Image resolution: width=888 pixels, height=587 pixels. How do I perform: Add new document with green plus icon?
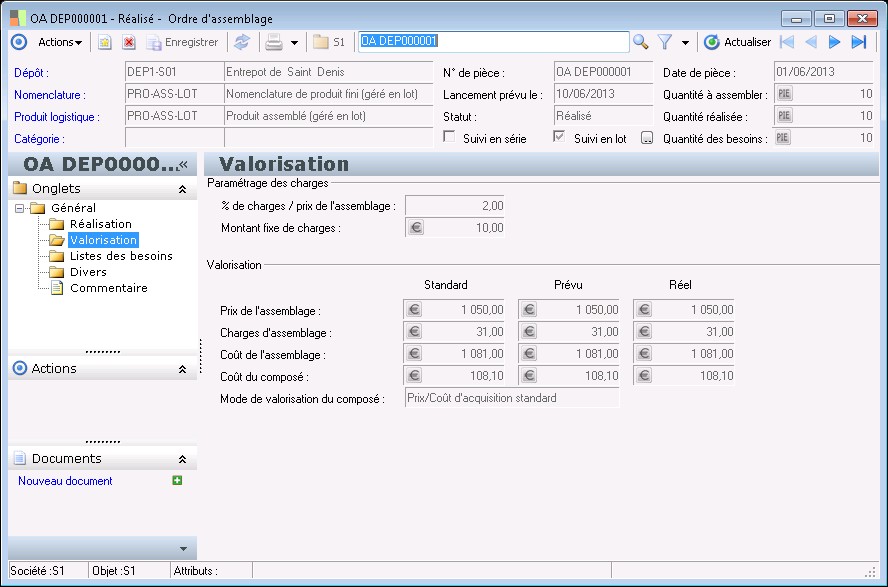pyautogui.click(x=177, y=481)
